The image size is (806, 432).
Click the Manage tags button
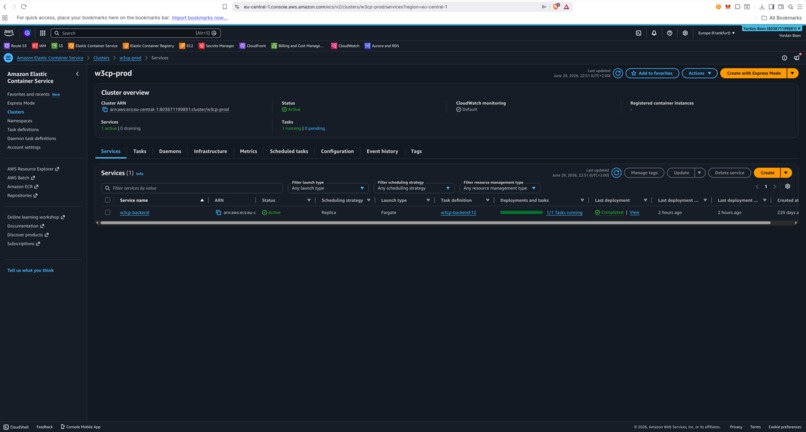coord(644,173)
